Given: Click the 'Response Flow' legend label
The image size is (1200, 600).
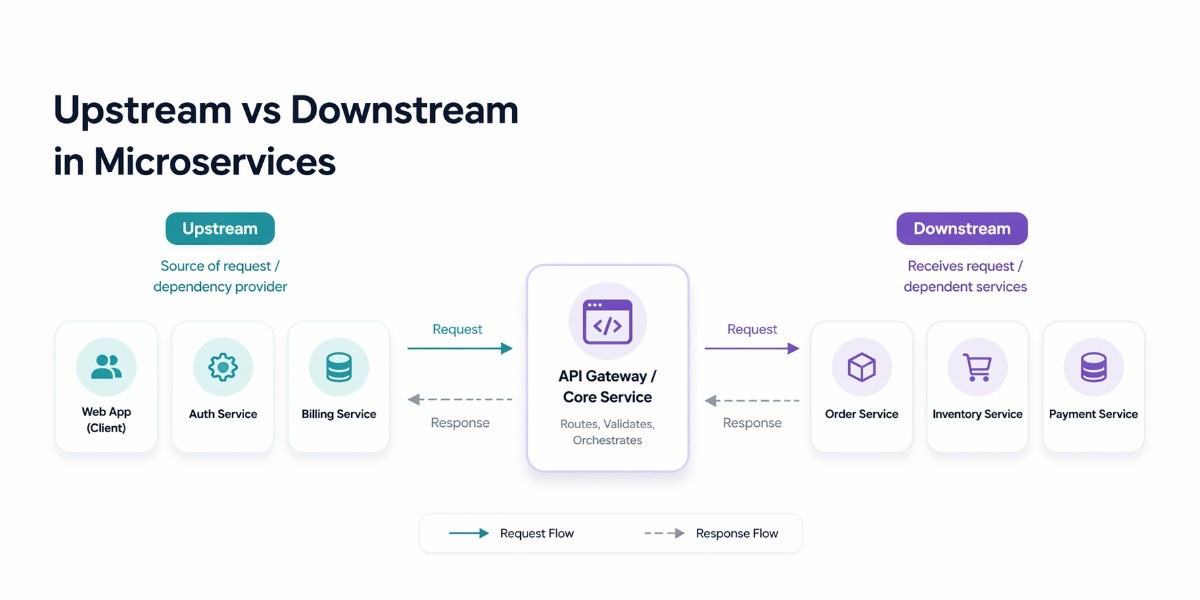Looking at the screenshot, I should coord(737,533).
